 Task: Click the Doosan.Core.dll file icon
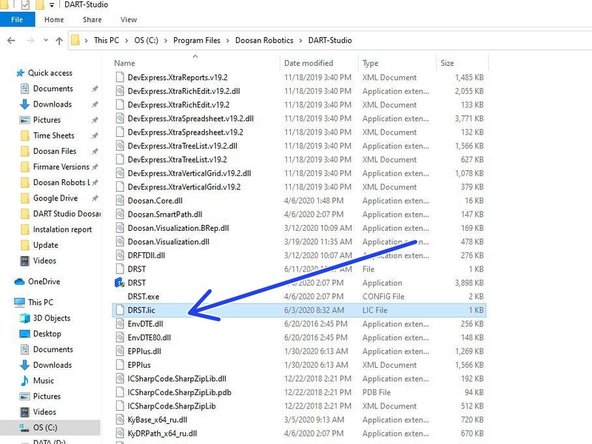(x=120, y=200)
